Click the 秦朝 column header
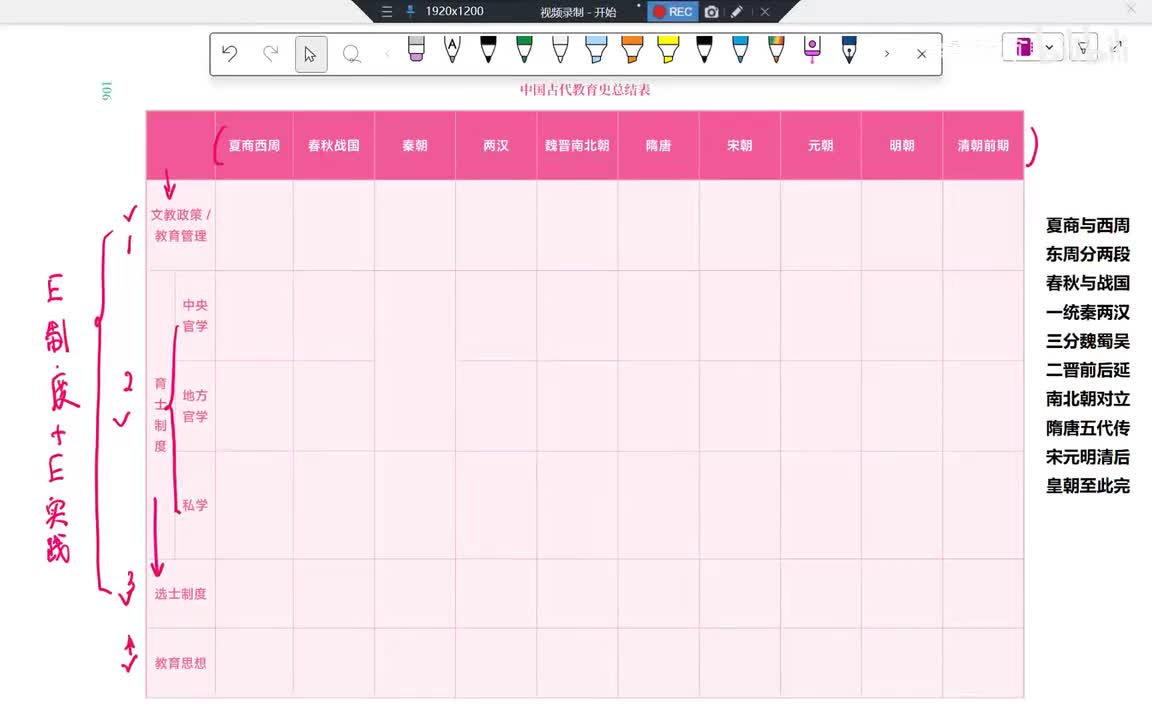This screenshot has height=720, width=1152. [x=414, y=145]
